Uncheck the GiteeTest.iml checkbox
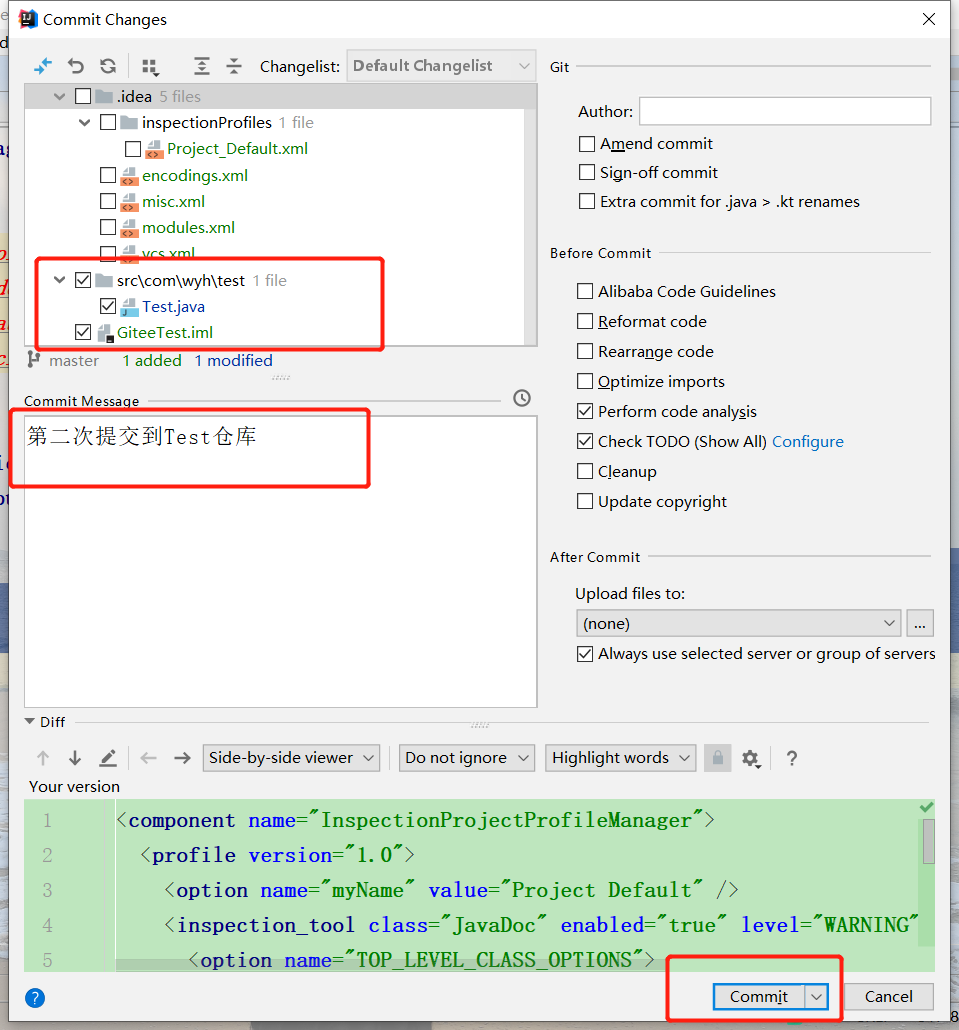 (x=83, y=332)
